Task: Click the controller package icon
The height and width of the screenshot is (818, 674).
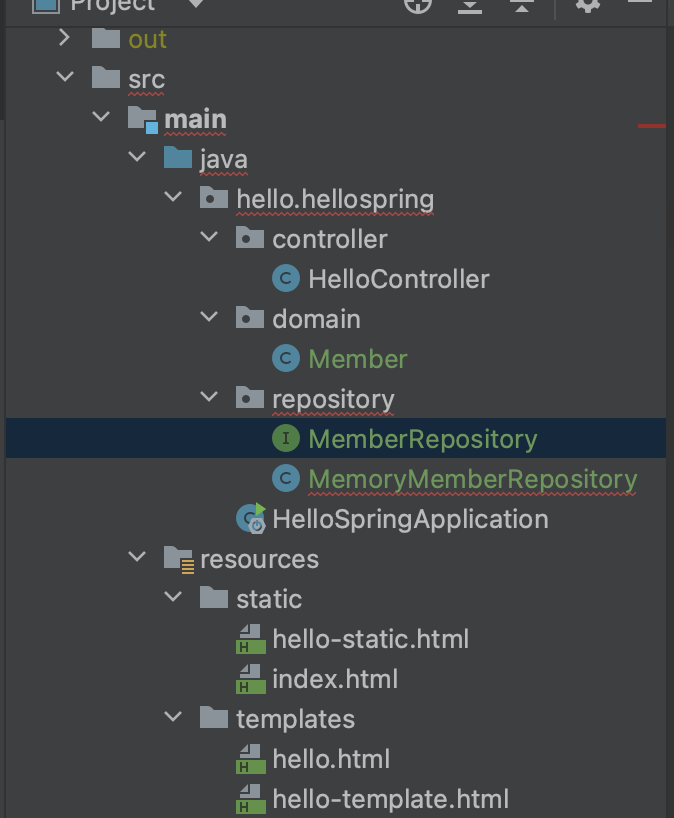Action: pyautogui.click(x=250, y=237)
